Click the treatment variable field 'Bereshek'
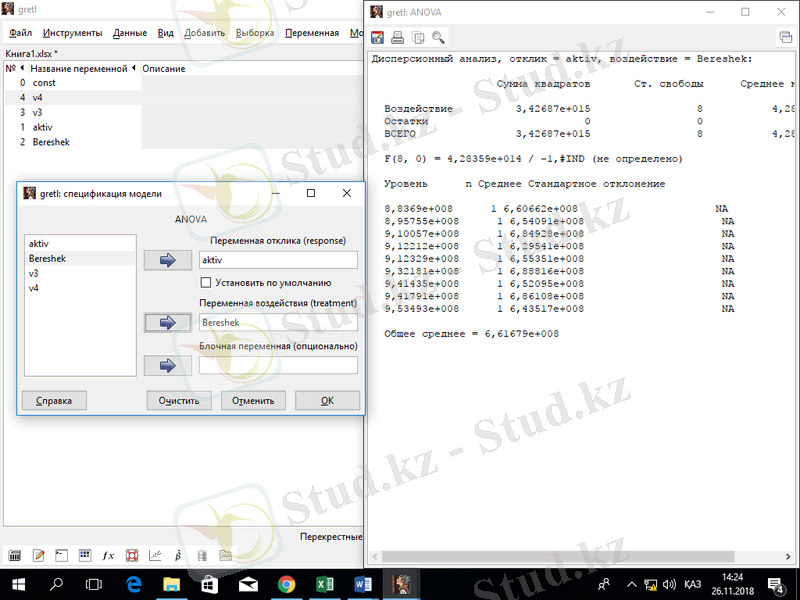The image size is (800, 600). [278, 322]
